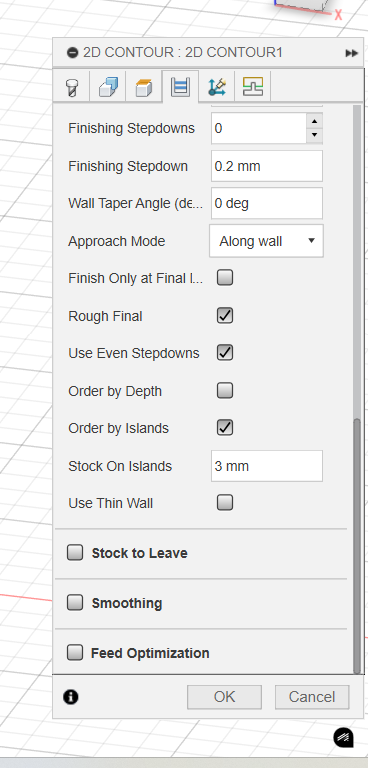Open the Approach Mode dropdown

click(x=266, y=241)
